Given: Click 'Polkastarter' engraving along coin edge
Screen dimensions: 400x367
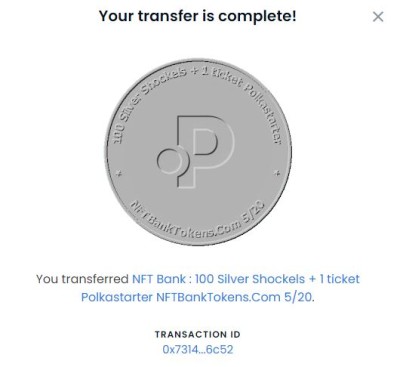Looking at the screenshot, I should pyautogui.click(x=264, y=112).
